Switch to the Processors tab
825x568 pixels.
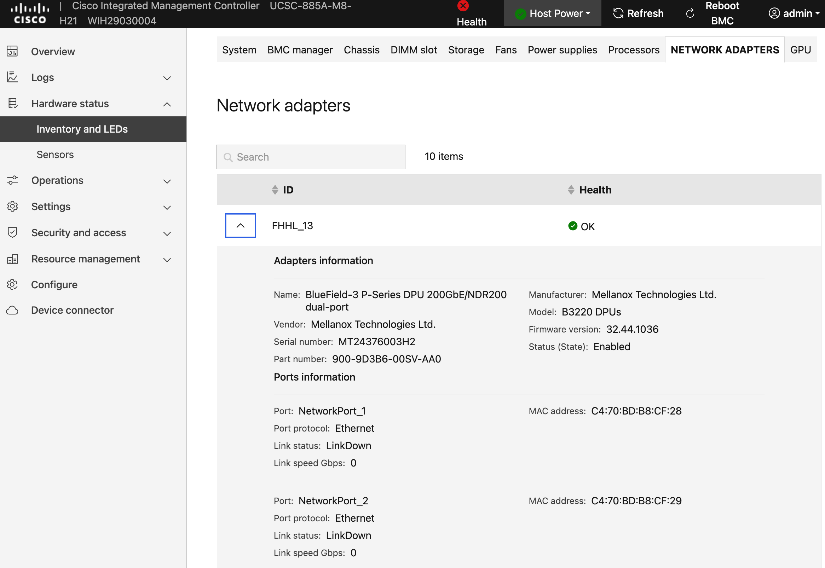pos(633,49)
